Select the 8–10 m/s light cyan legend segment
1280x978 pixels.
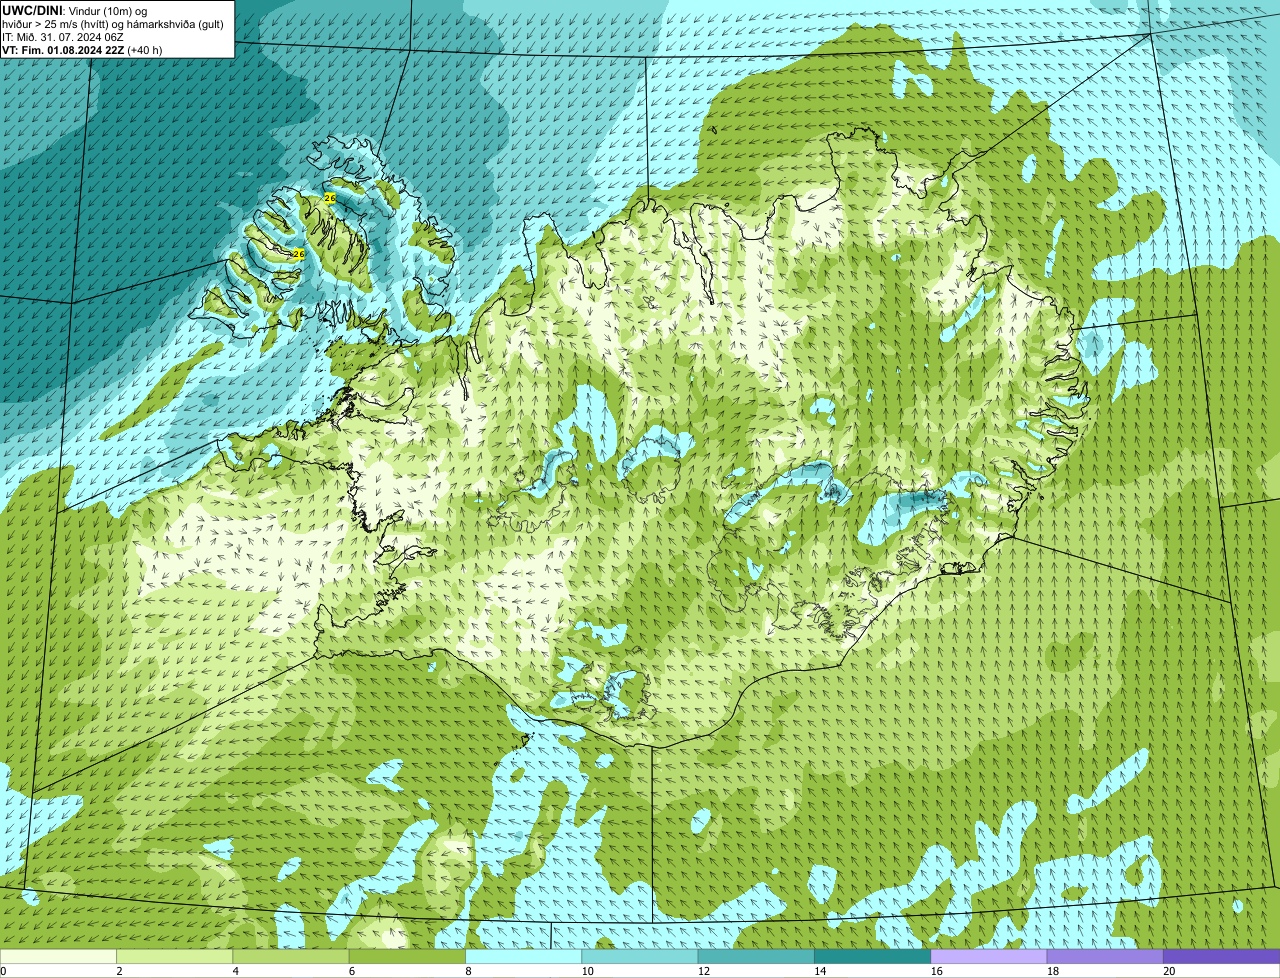pos(523,956)
